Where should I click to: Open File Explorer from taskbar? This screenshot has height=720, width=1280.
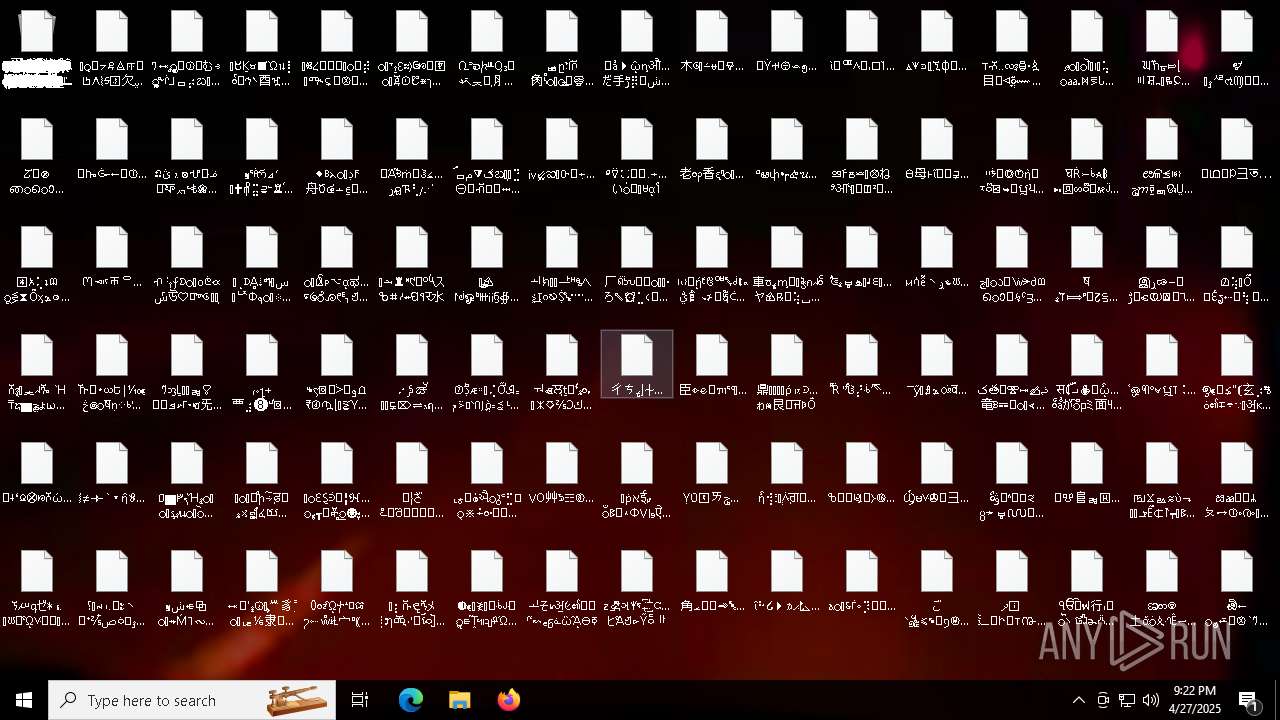click(460, 700)
